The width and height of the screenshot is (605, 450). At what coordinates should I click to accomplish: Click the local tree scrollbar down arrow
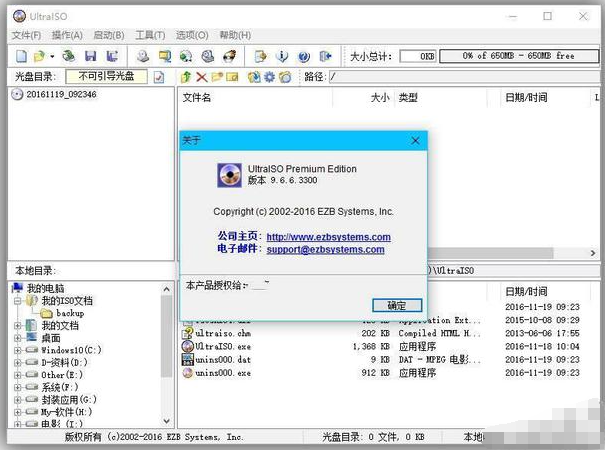tap(167, 421)
